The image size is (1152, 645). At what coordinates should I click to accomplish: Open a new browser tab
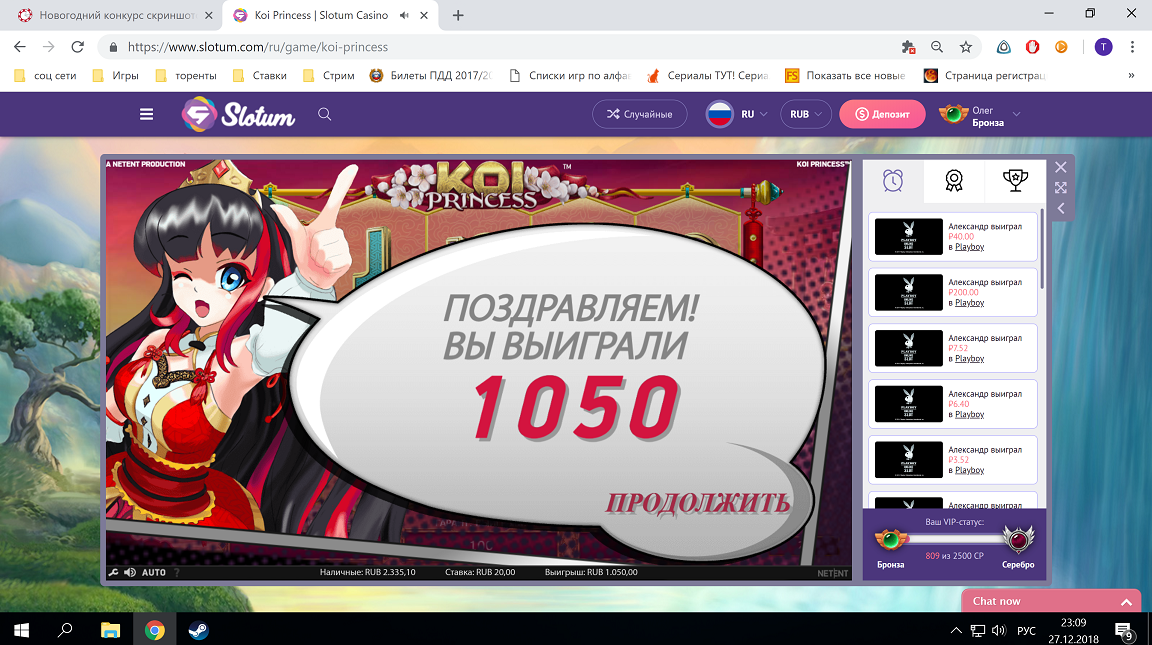coord(458,15)
